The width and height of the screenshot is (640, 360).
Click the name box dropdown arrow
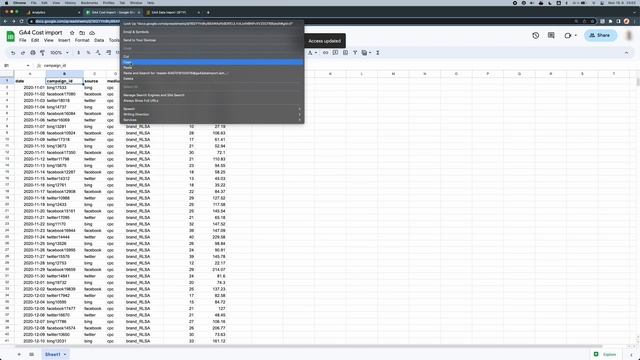(28, 66)
